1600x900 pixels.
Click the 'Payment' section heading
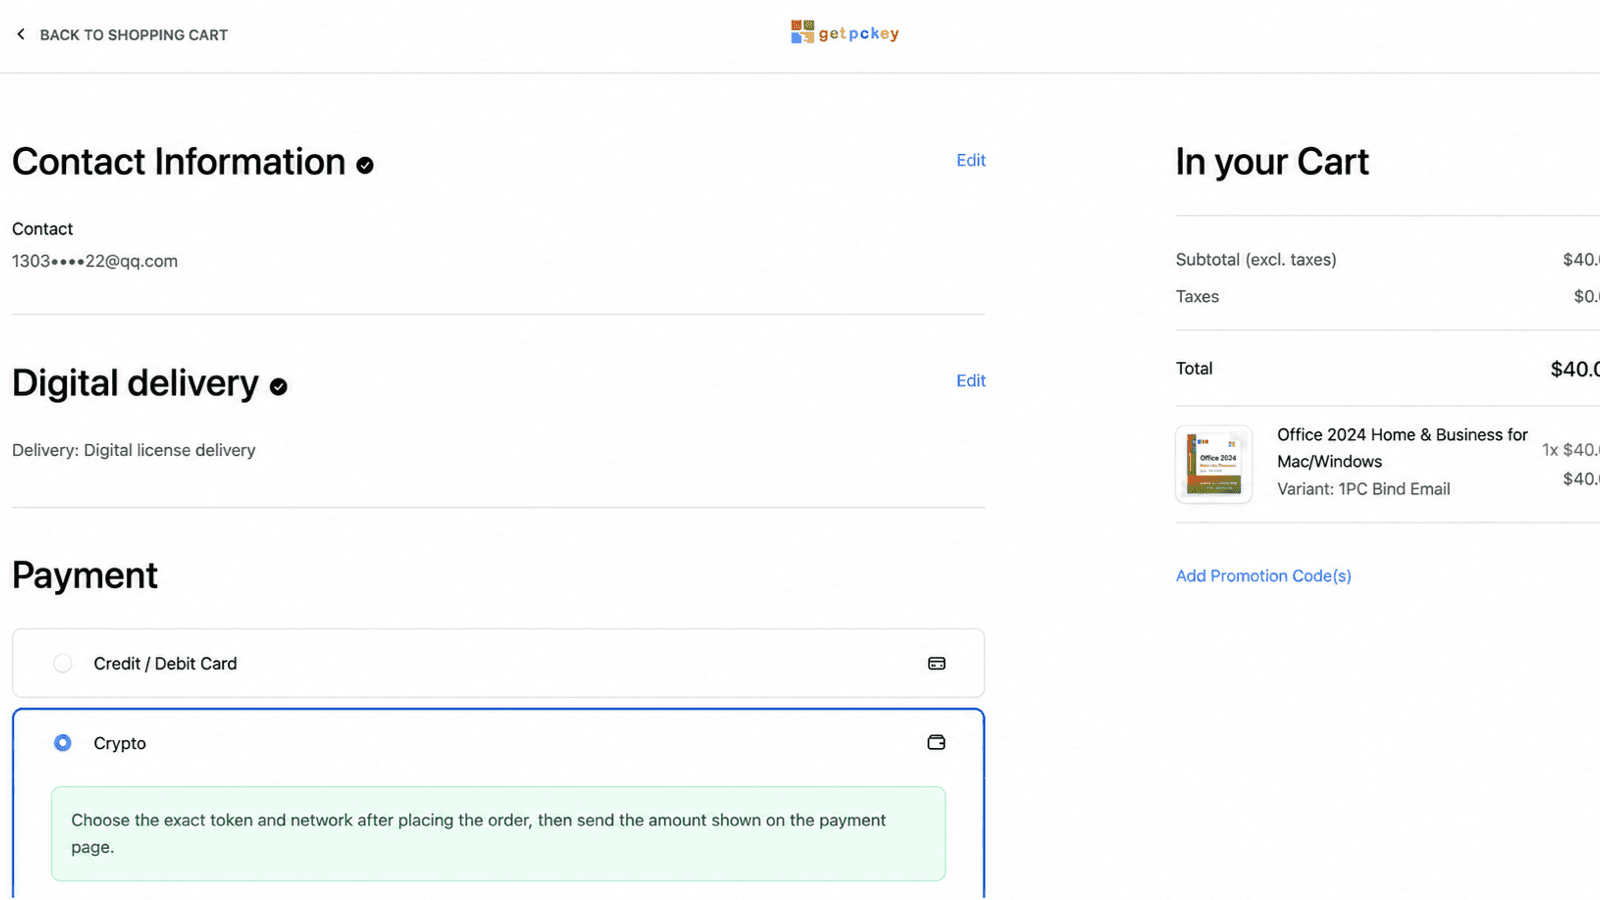coord(85,576)
